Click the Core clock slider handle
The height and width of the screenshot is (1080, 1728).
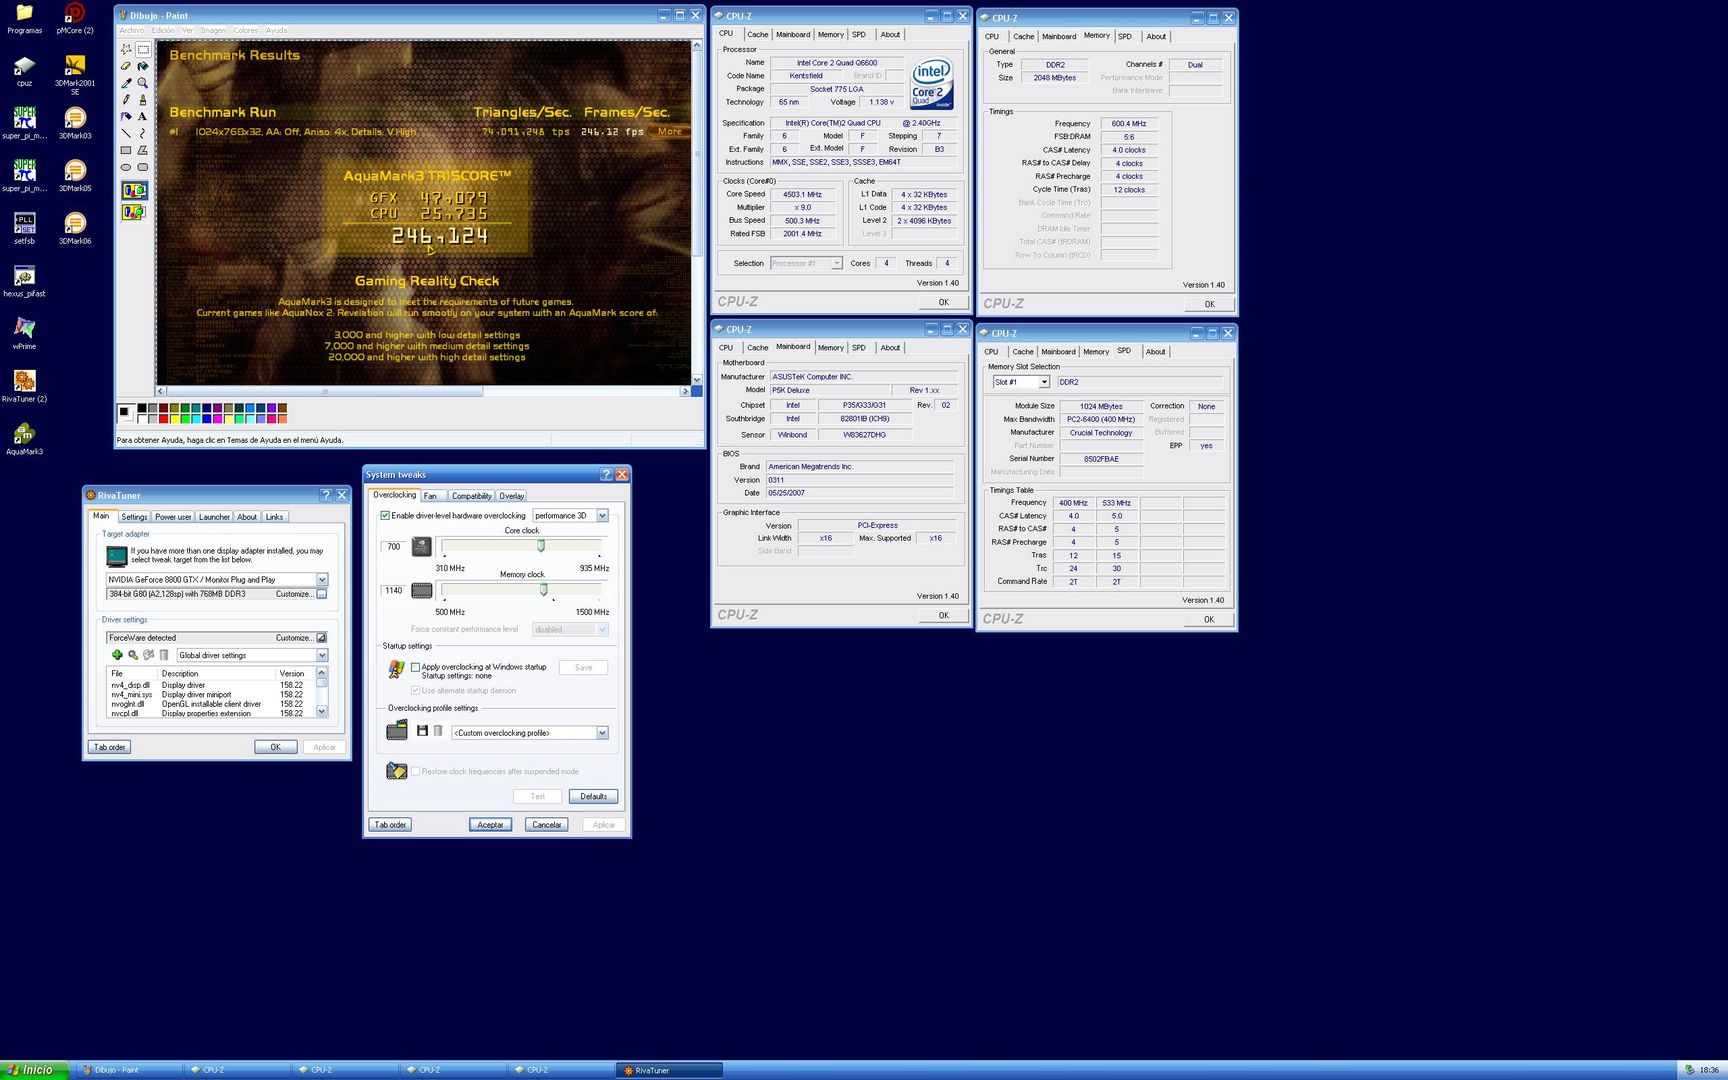tap(541, 546)
